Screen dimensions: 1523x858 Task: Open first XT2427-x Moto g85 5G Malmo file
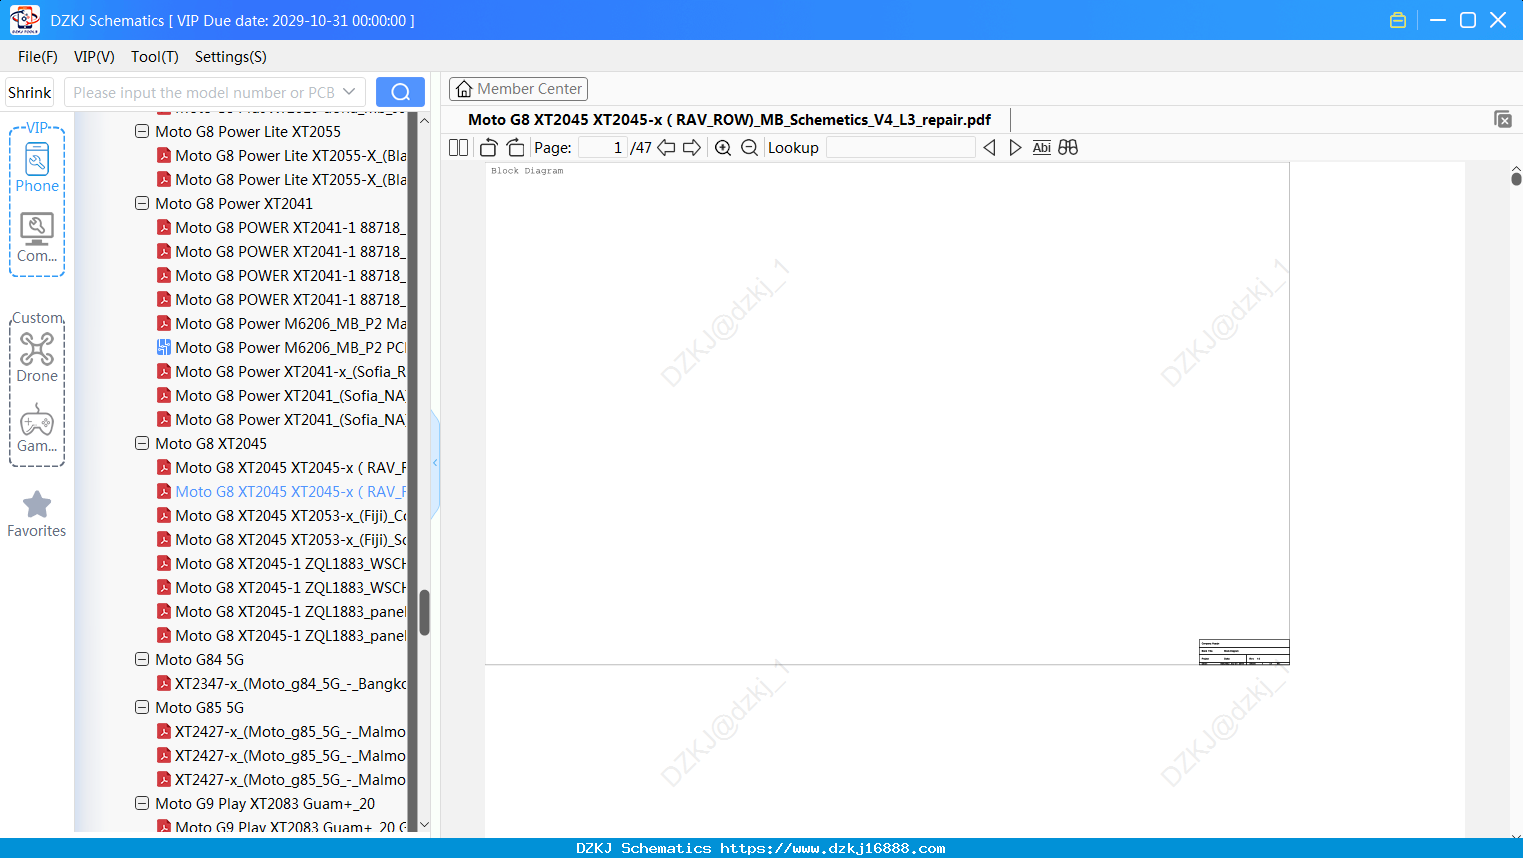tap(281, 732)
